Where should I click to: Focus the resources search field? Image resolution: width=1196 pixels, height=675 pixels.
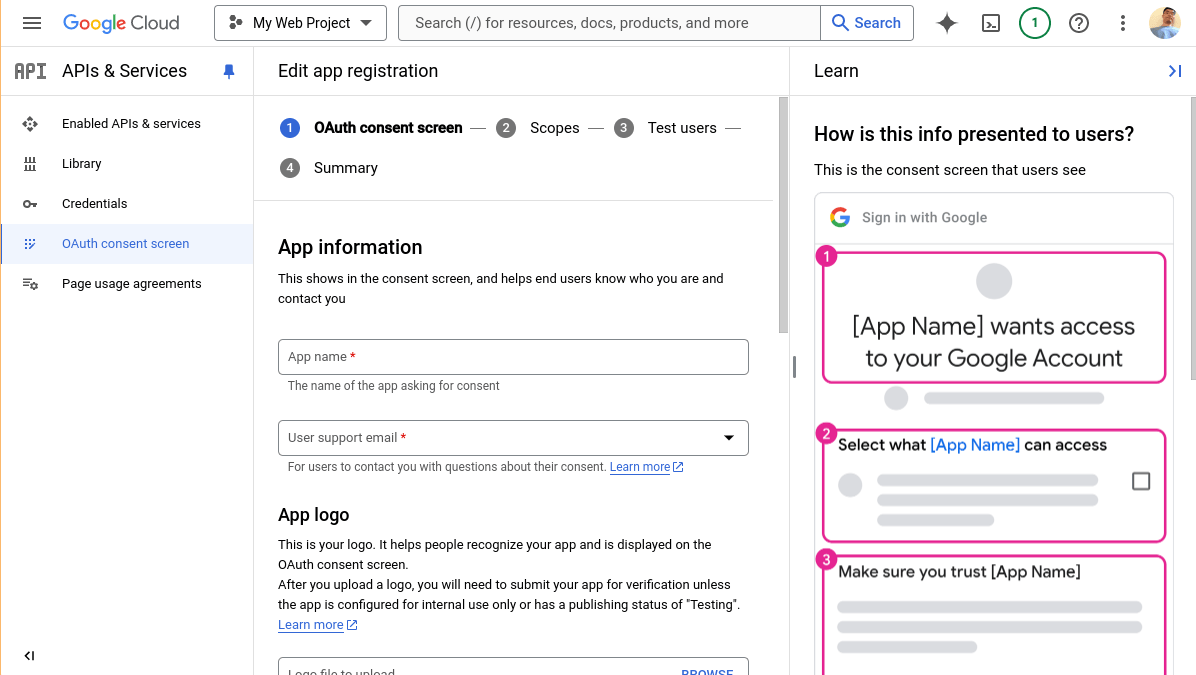(609, 23)
